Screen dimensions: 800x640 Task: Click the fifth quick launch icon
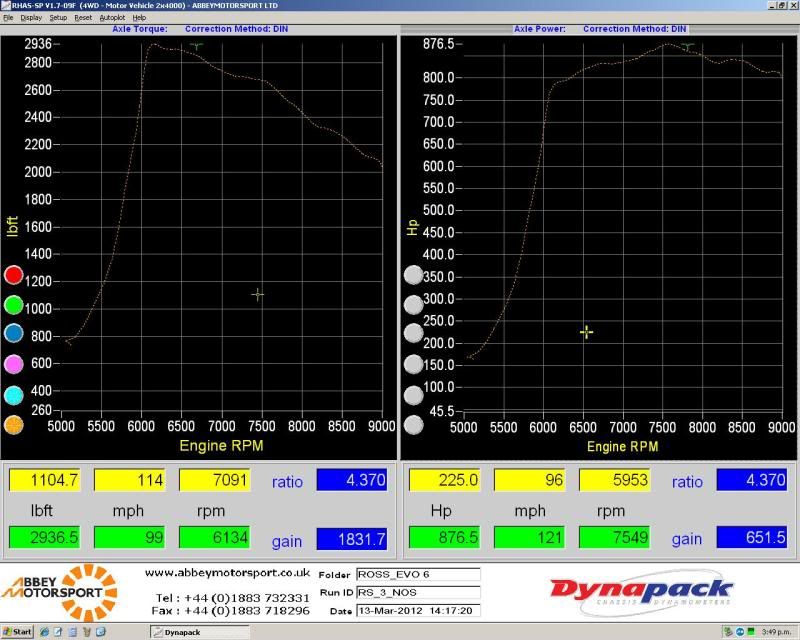point(101,632)
